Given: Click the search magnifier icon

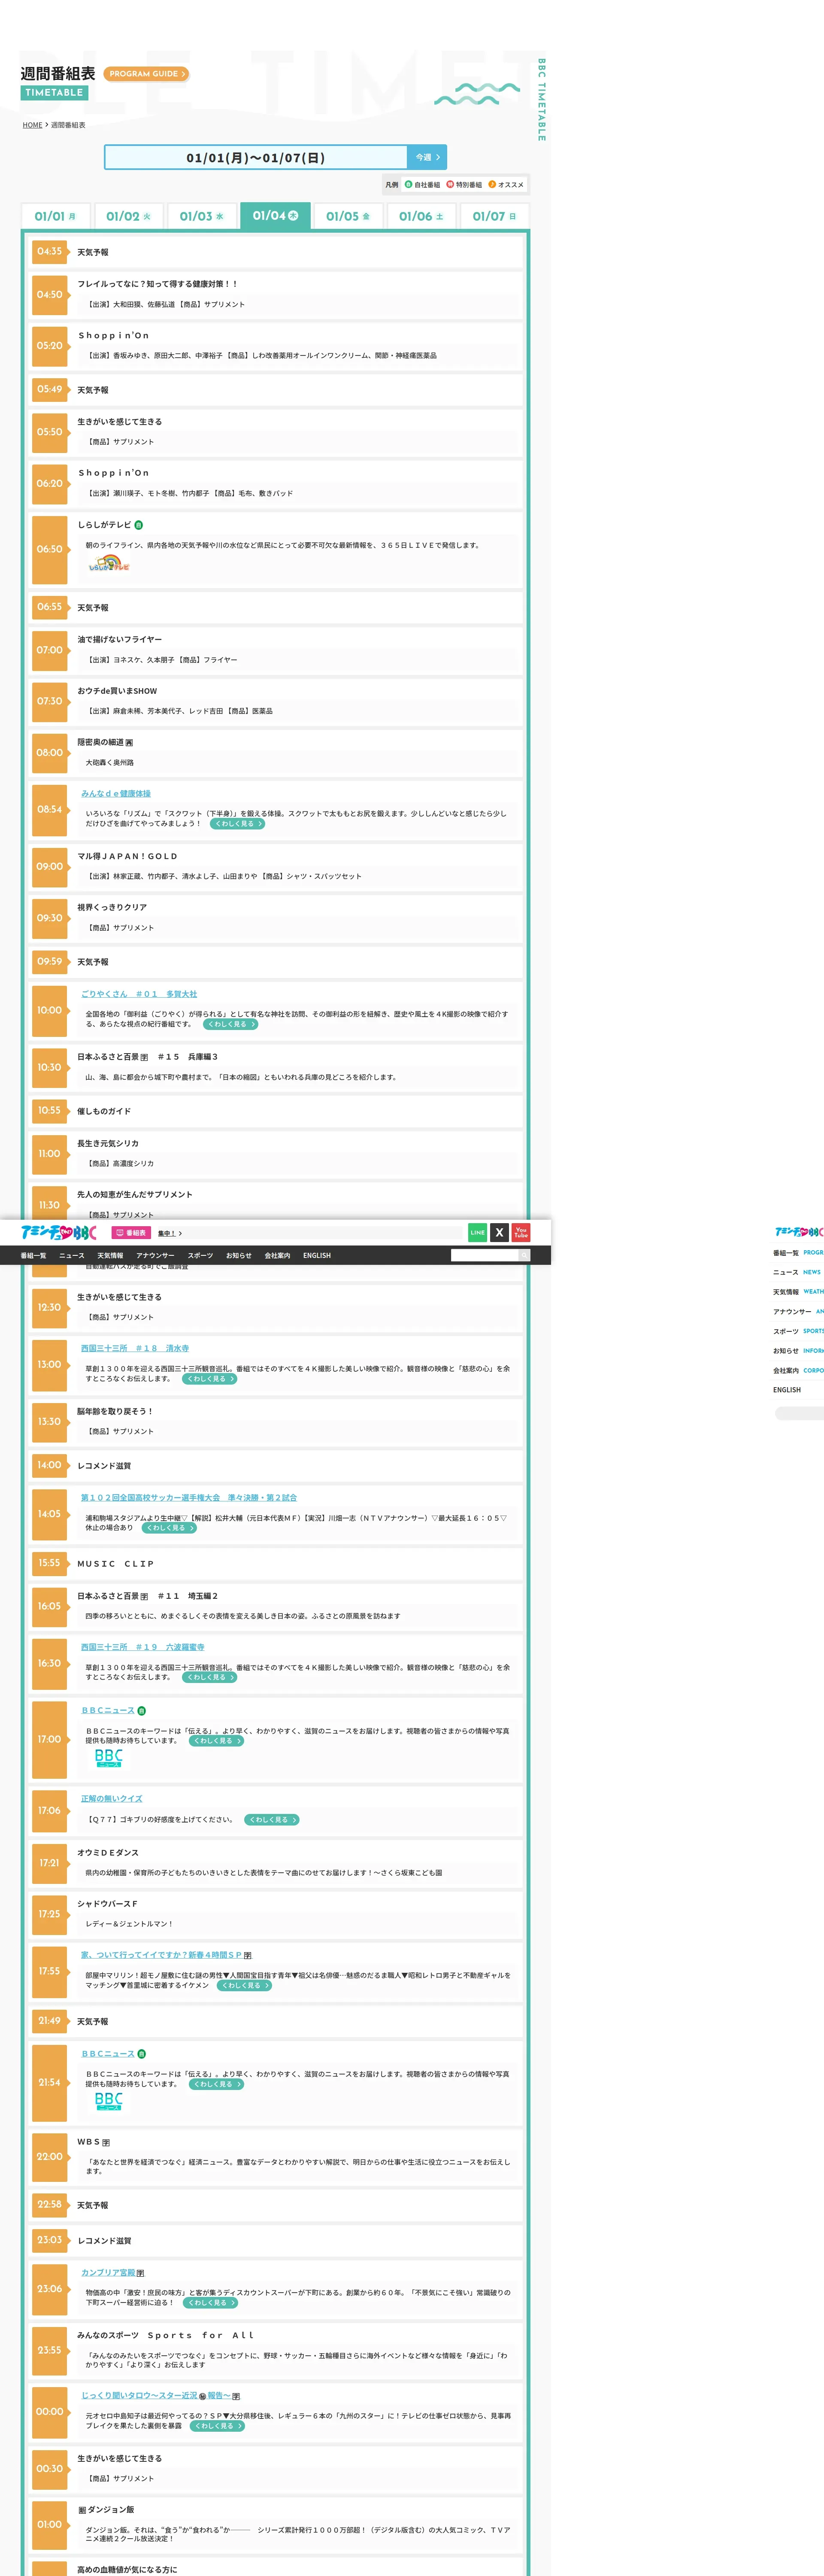Looking at the screenshot, I should point(523,1255).
